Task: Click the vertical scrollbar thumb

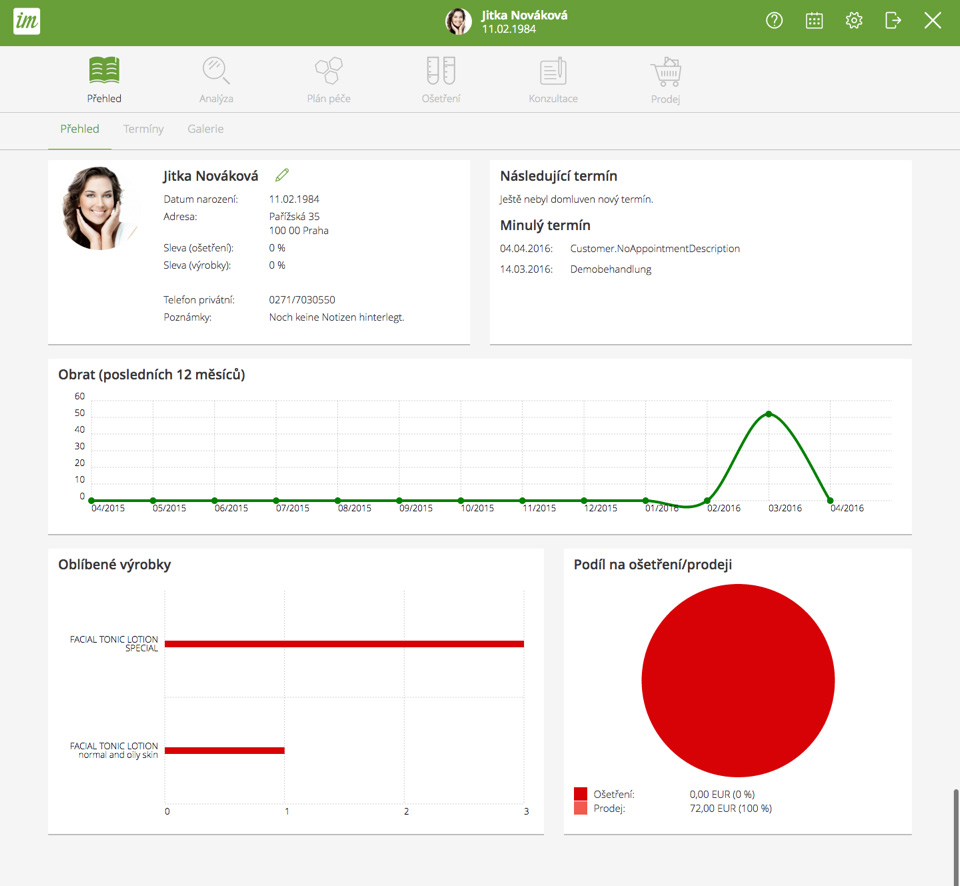Action: pos(955,837)
